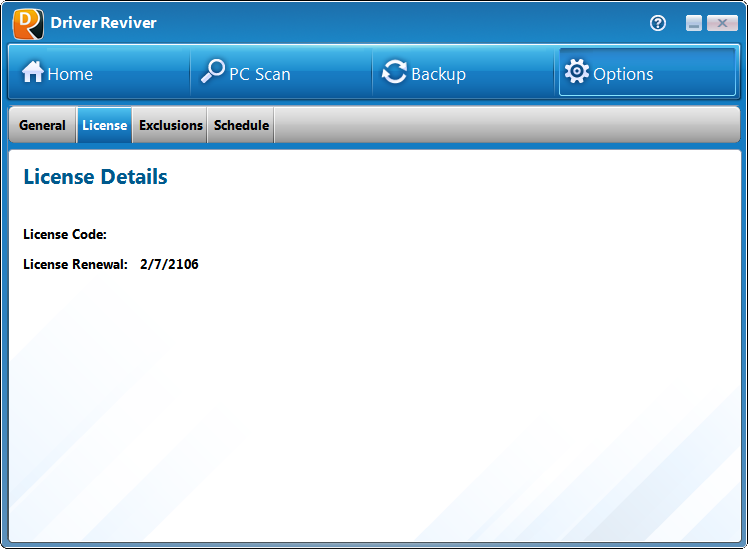Screen dimensions: 748x549
Task: Click the PC Scan magnifier icon
Action: [x=213, y=71]
